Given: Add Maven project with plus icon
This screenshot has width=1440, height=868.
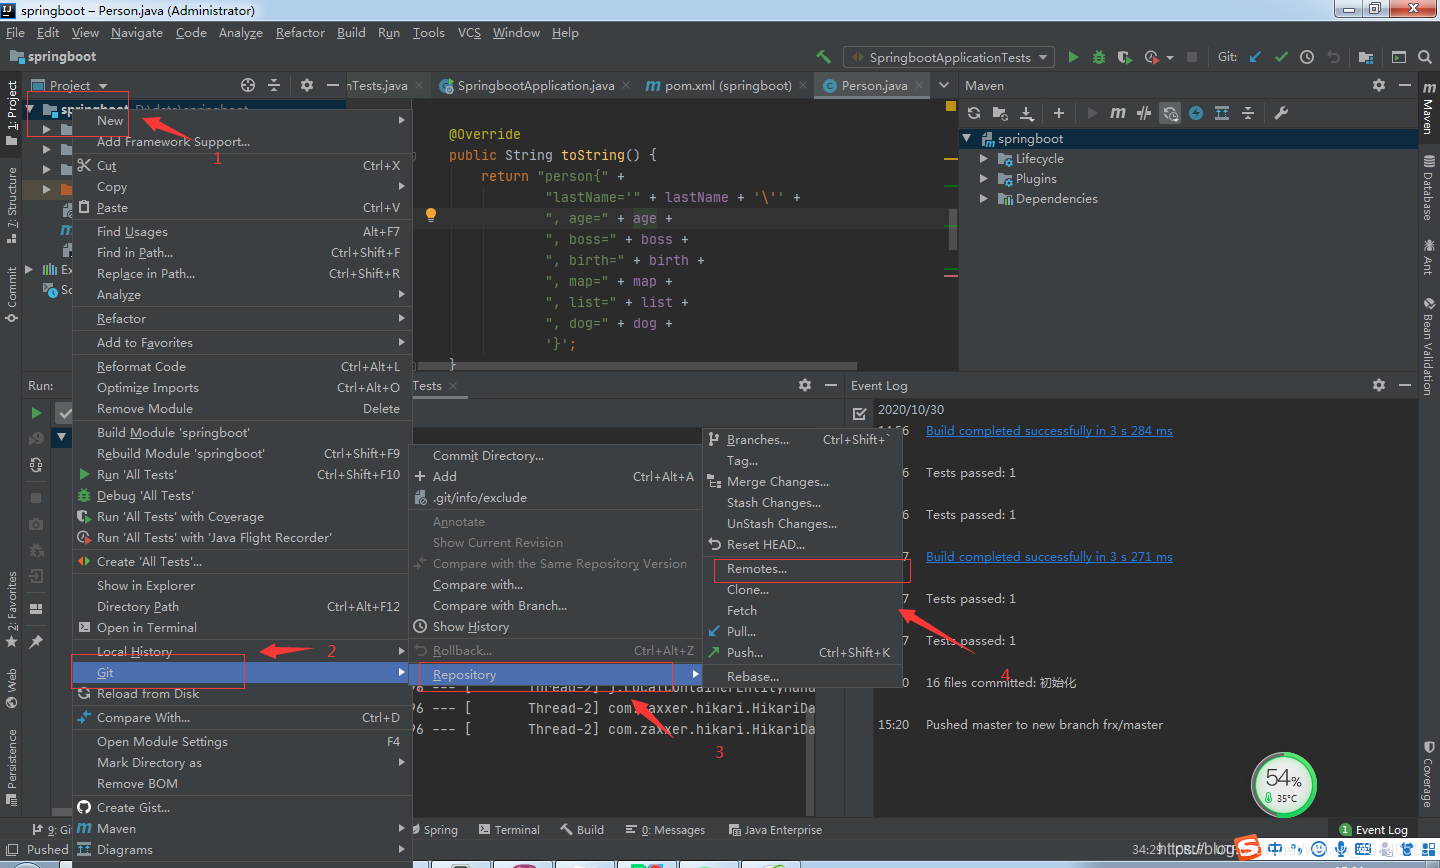Looking at the screenshot, I should pyautogui.click(x=1059, y=113).
